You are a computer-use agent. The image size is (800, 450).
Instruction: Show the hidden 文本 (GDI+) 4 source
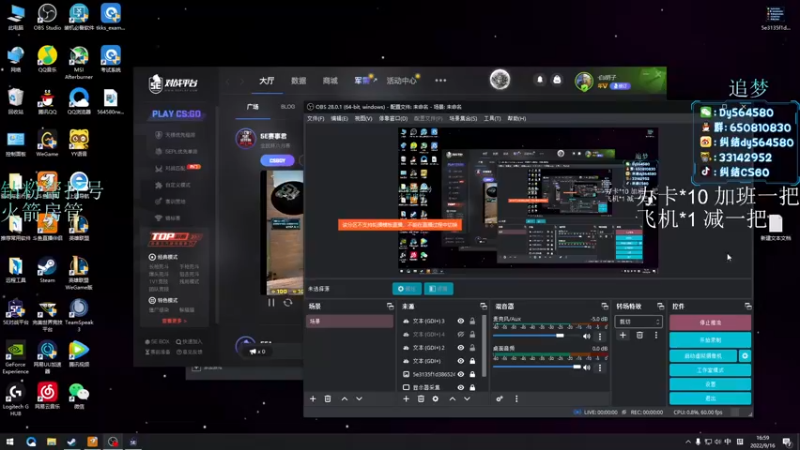click(461, 334)
